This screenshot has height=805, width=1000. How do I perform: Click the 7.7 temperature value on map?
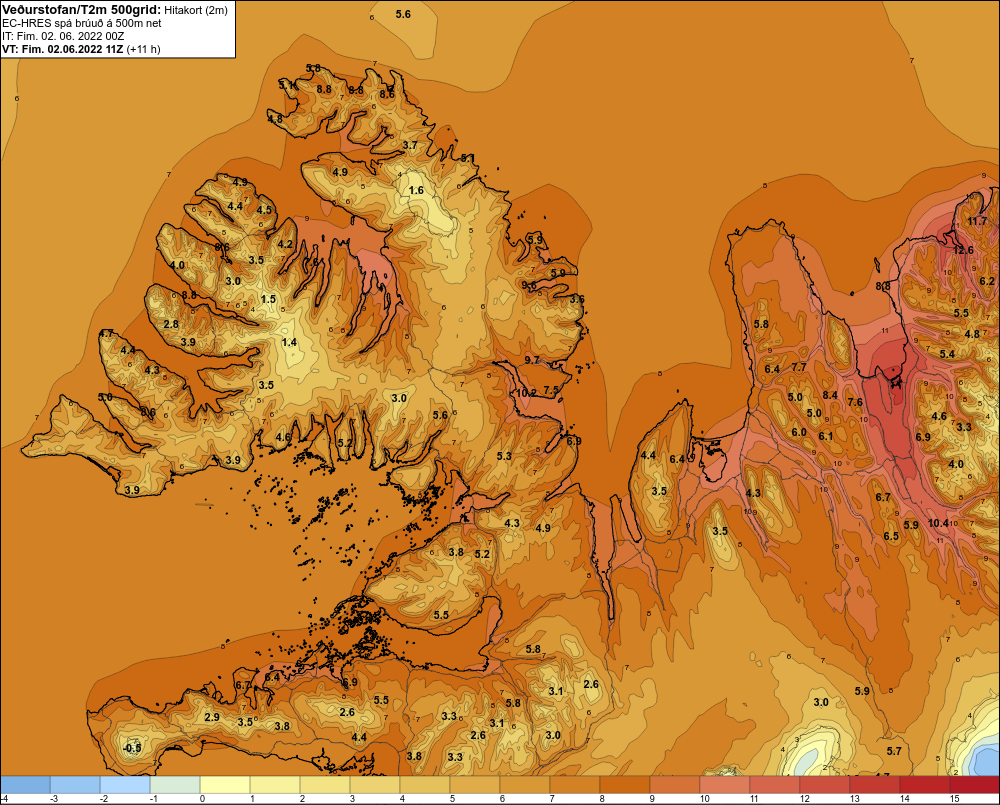[799, 367]
